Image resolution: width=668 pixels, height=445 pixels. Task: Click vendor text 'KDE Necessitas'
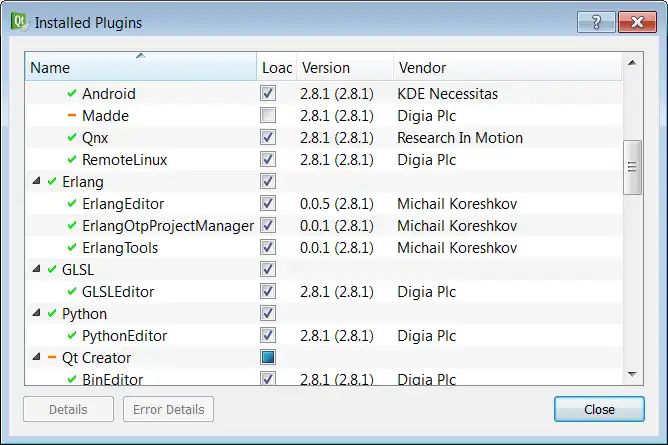pyautogui.click(x=447, y=93)
